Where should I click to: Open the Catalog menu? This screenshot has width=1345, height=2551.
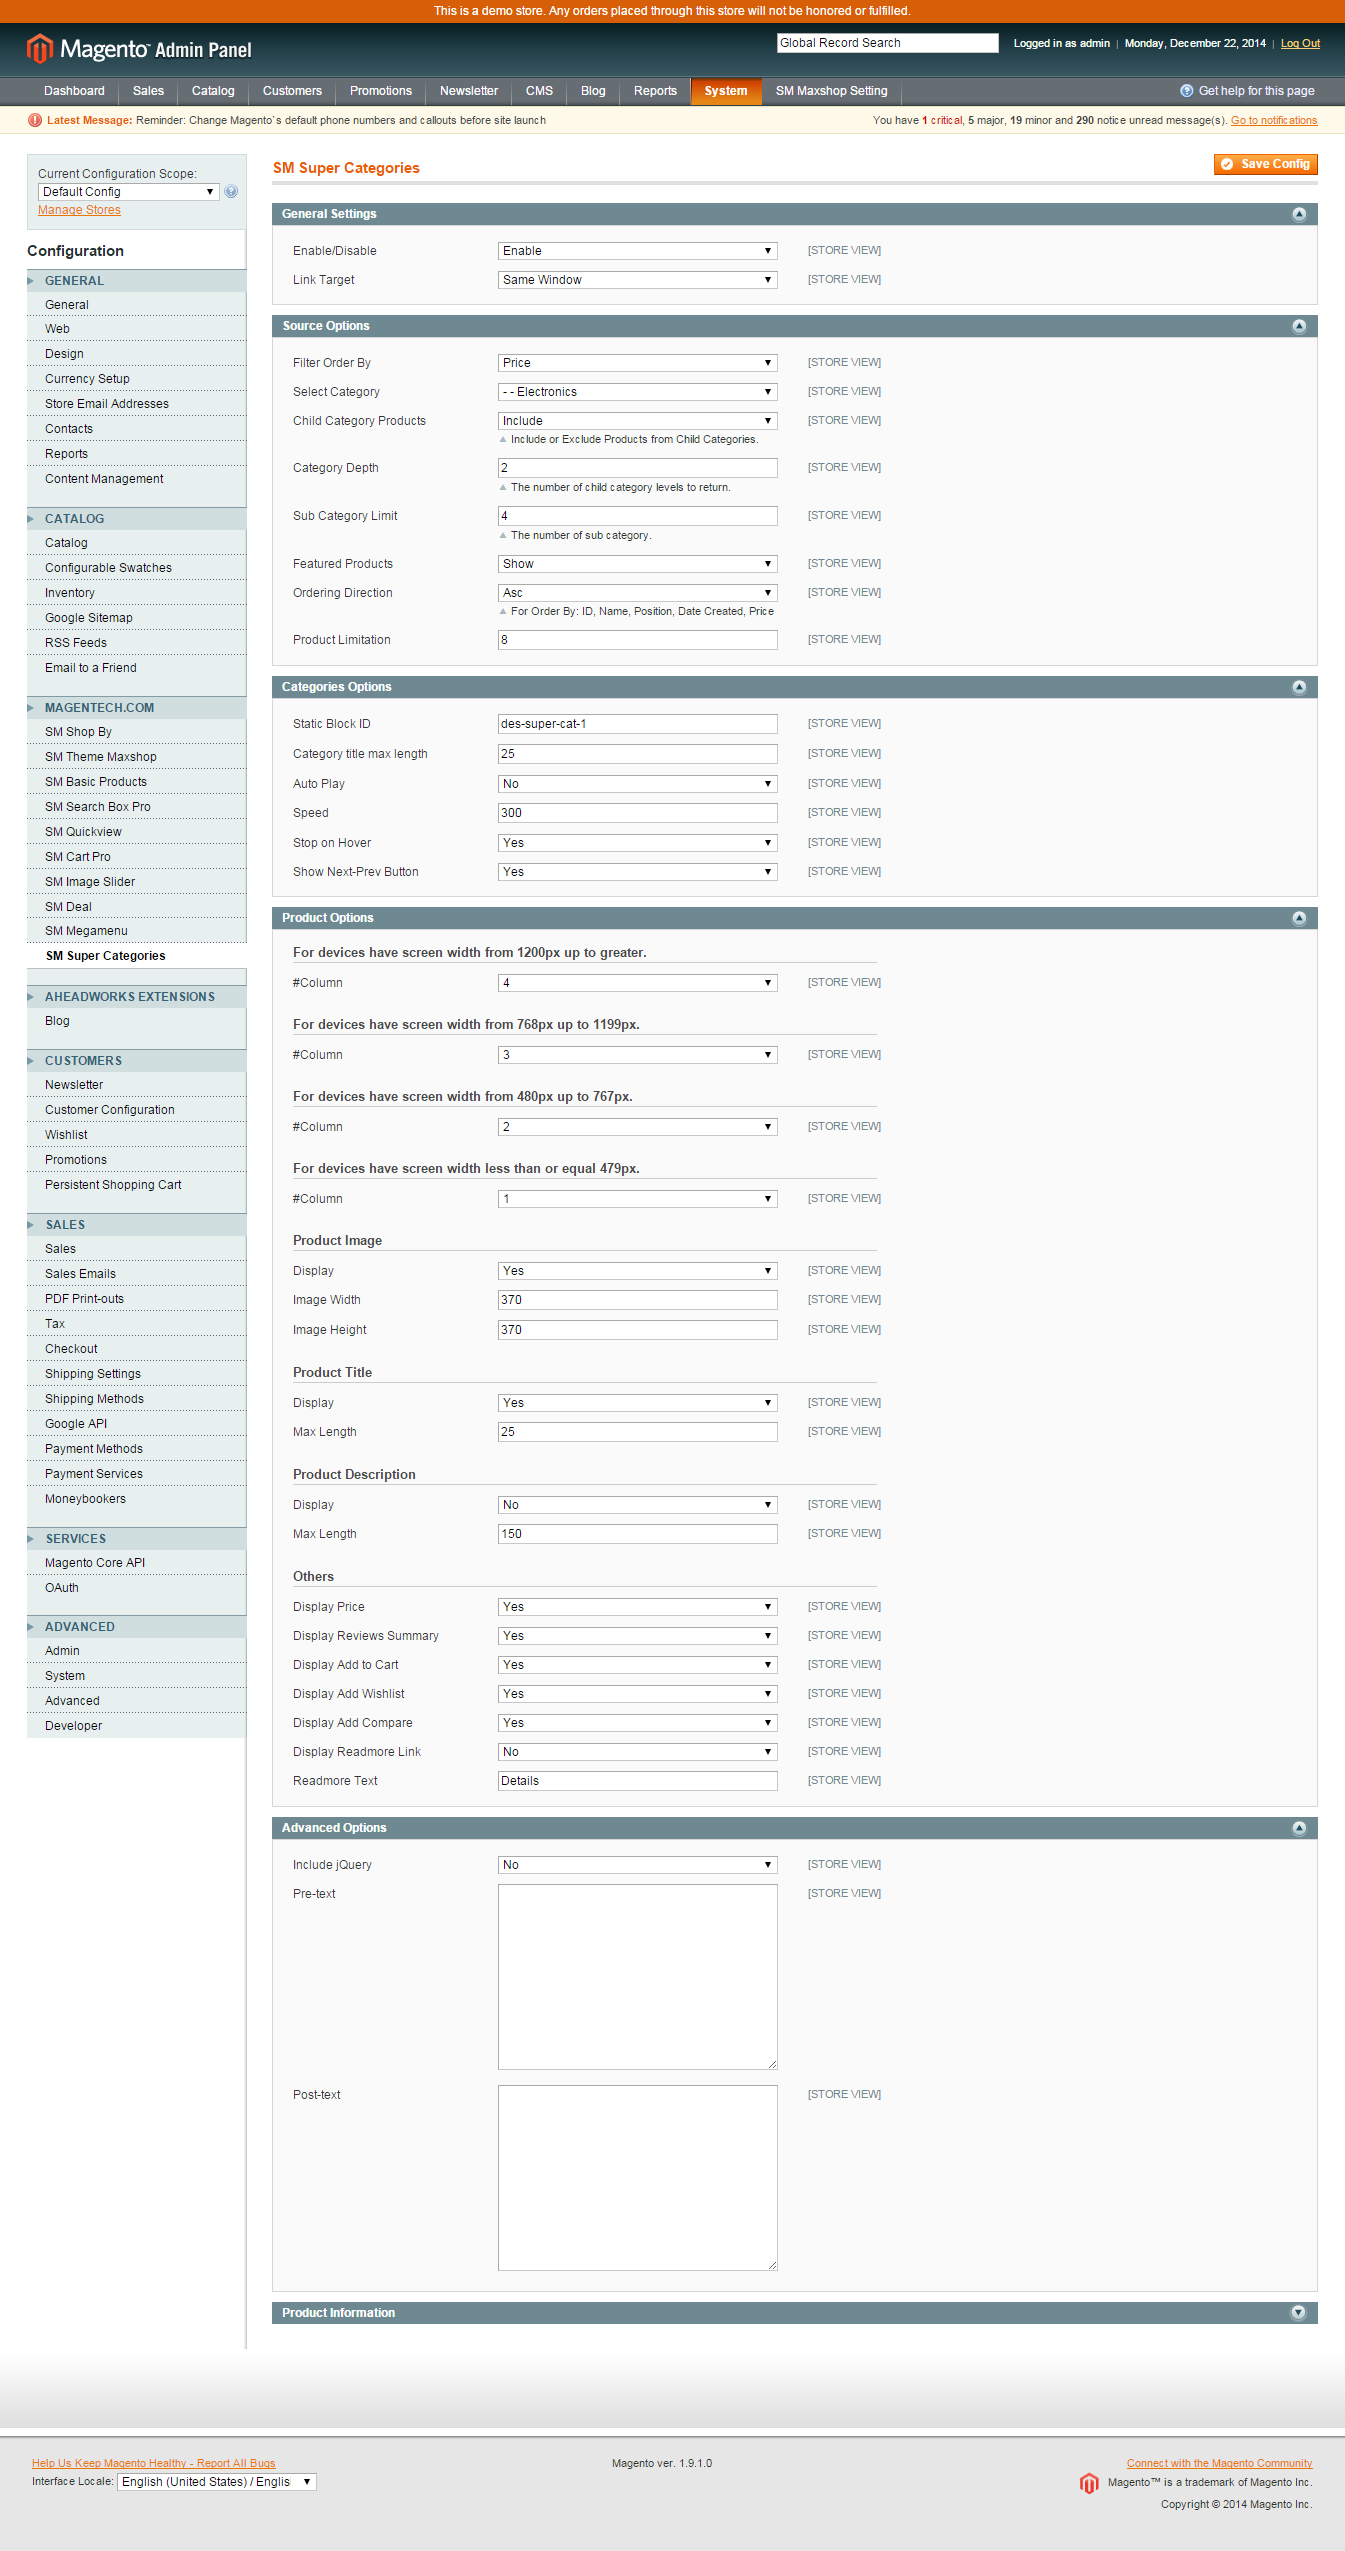click(213, 91)
